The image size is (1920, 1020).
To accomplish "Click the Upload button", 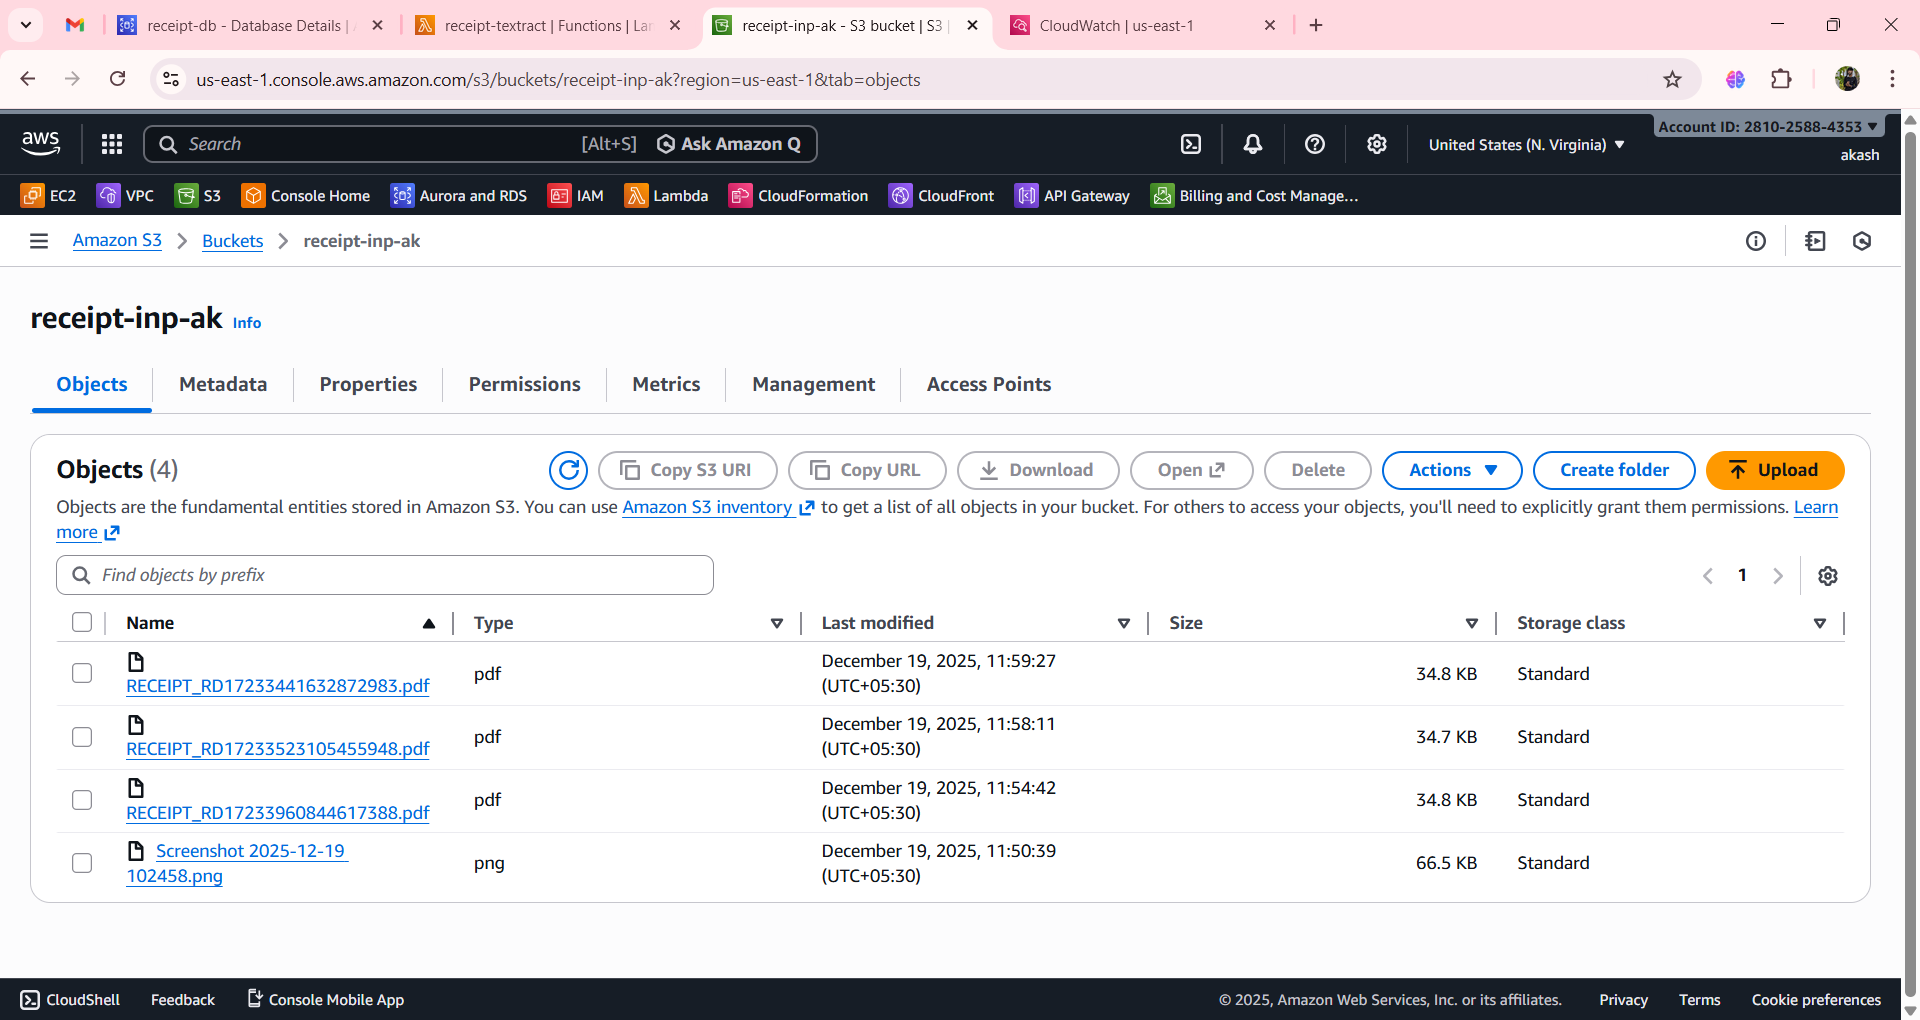I will (1775, 470).
